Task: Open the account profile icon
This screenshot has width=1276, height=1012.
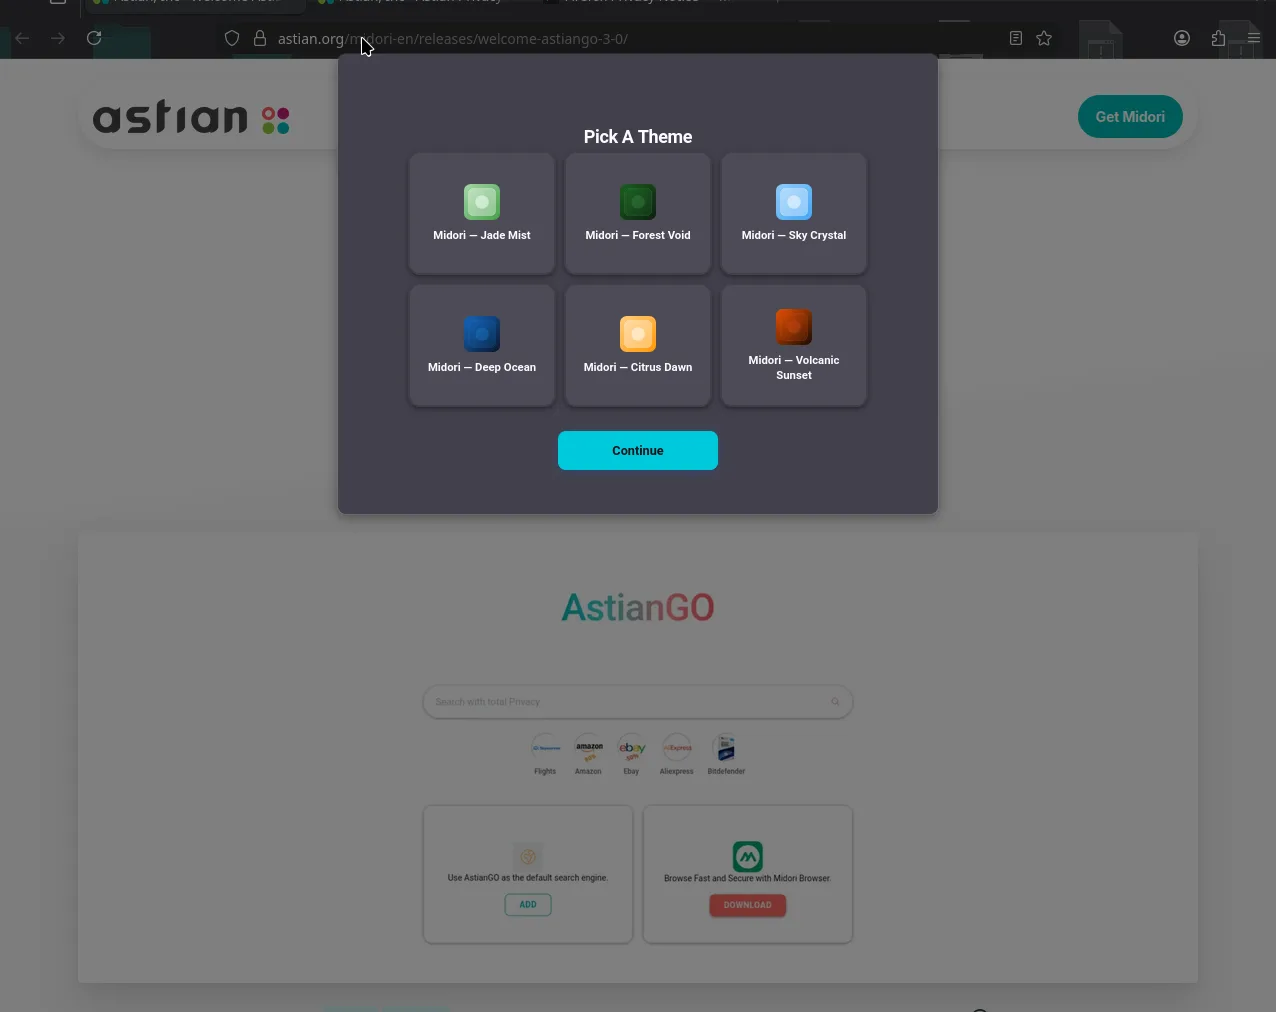Action: coord(1182,38)
